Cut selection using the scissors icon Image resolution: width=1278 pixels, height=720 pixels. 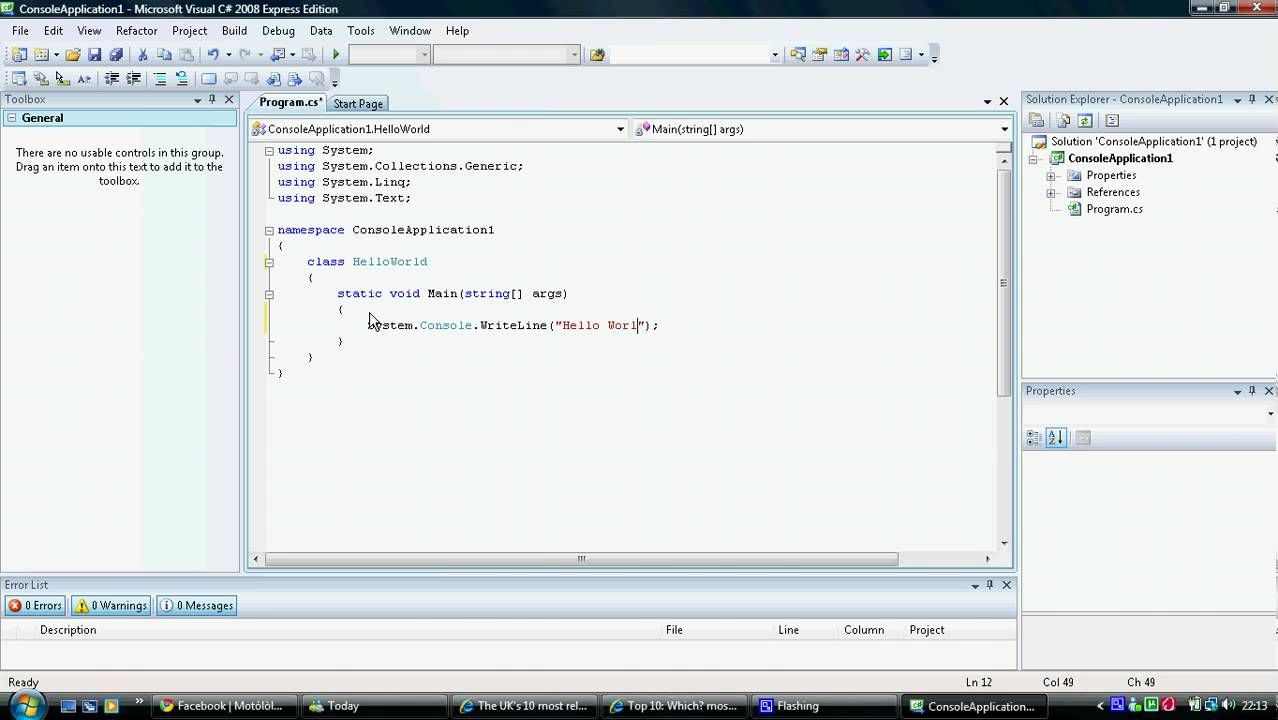tap(143, 55)
